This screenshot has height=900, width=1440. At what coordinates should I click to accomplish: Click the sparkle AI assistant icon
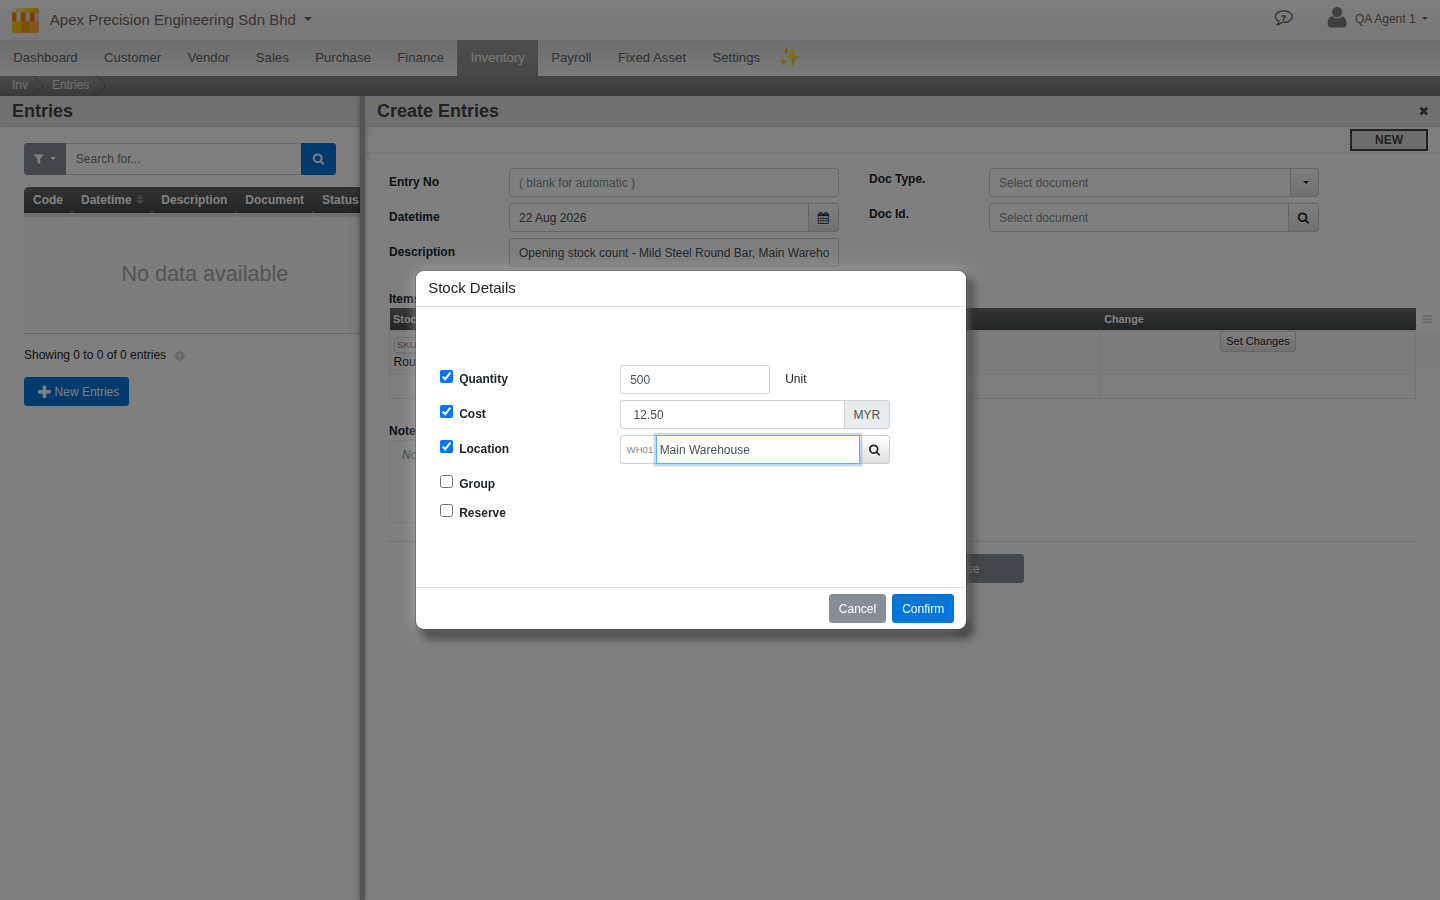pos(789,57)
